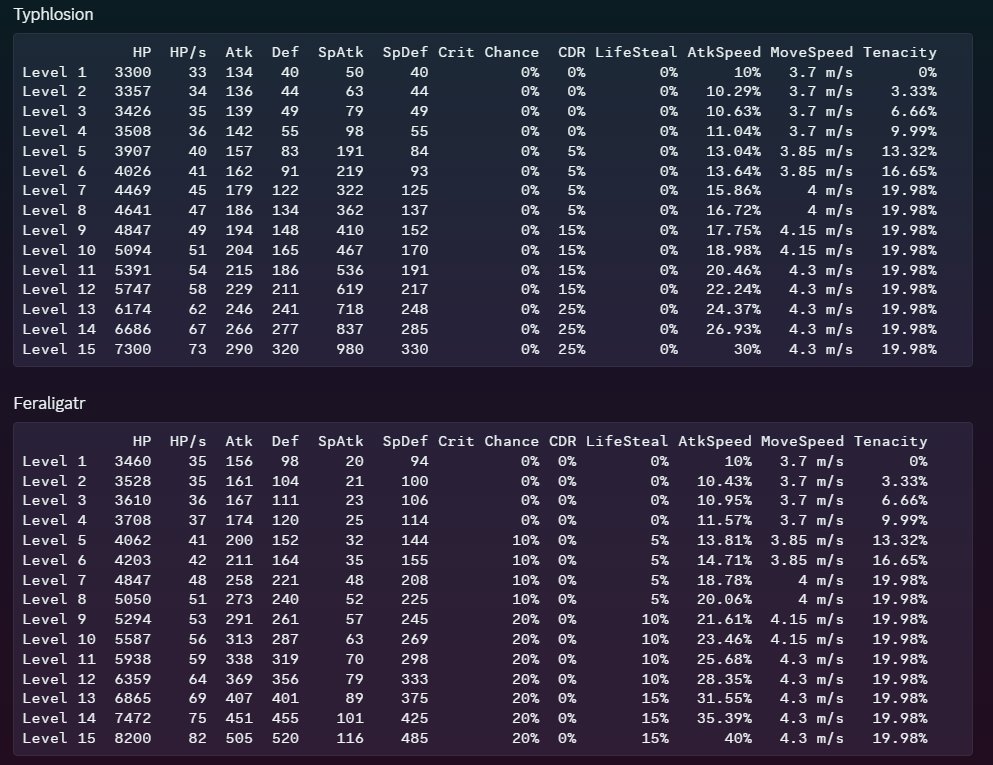Click Feraligatr LifeSteal column header
This screenshot has width=993, height=765.
pos(626,441)
